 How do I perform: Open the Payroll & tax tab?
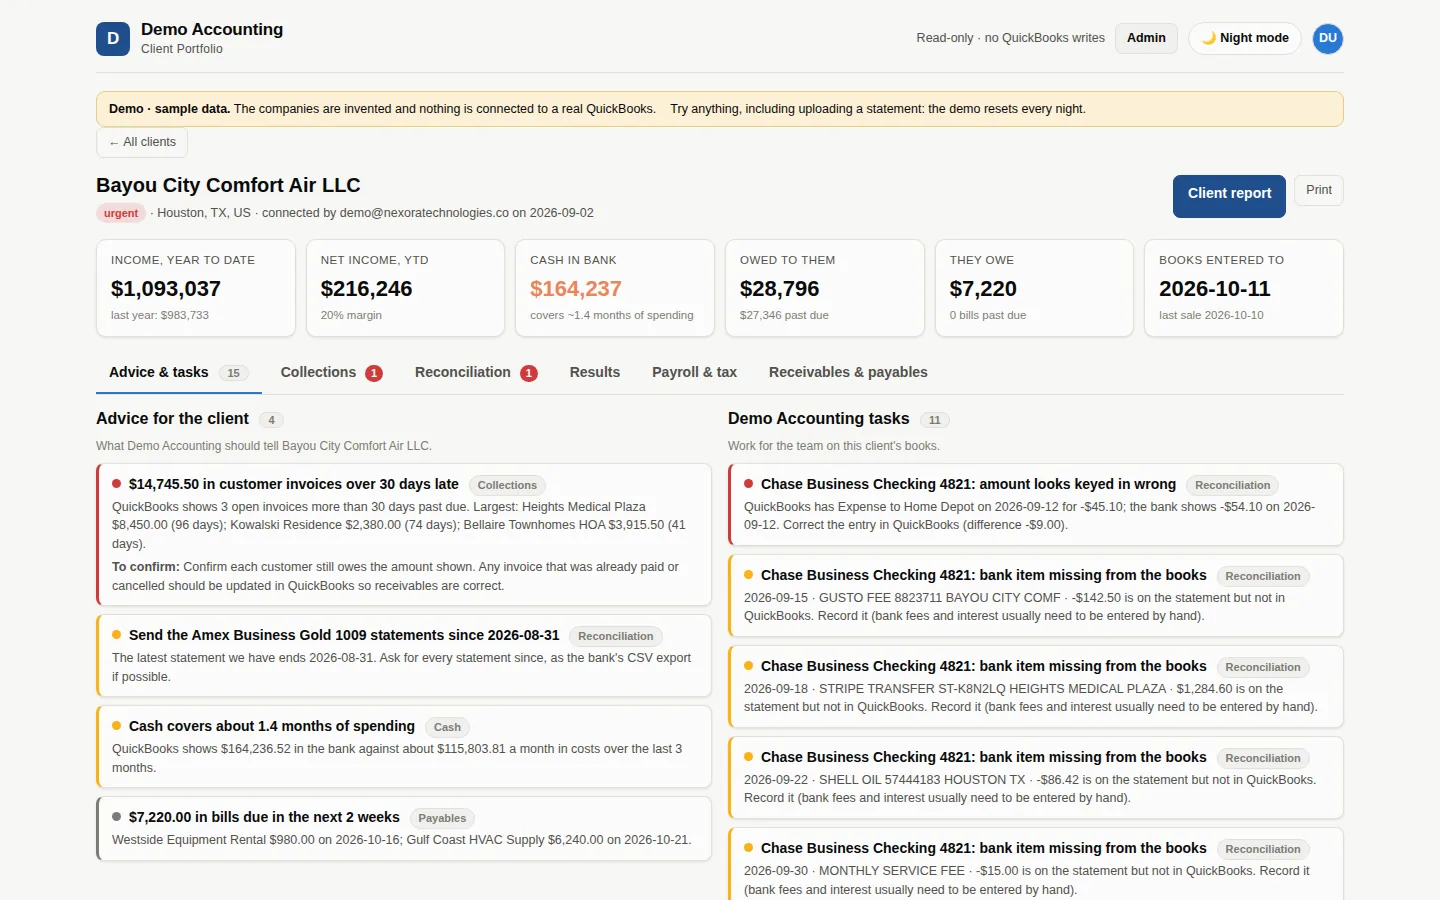point(694,372)
